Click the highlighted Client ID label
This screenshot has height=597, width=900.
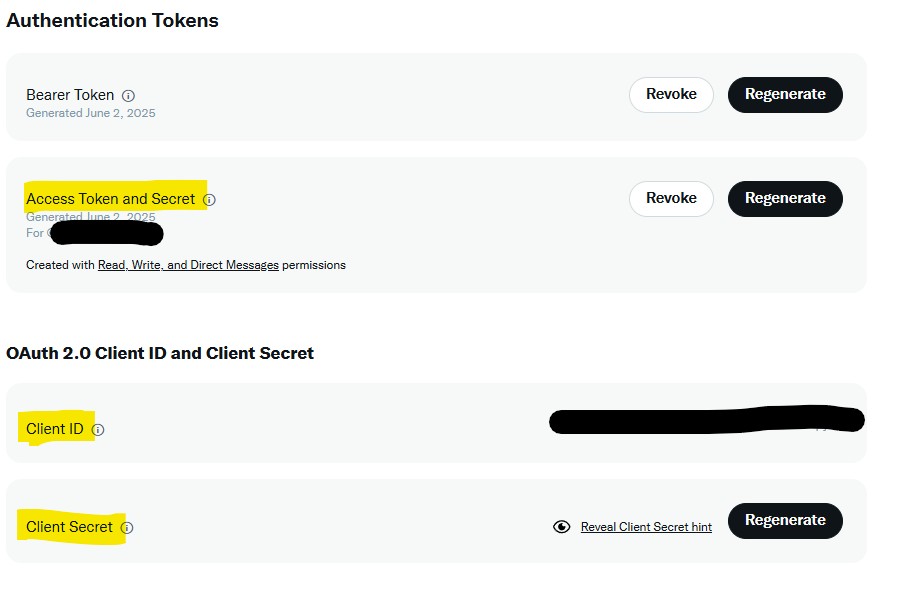[55, 429]
